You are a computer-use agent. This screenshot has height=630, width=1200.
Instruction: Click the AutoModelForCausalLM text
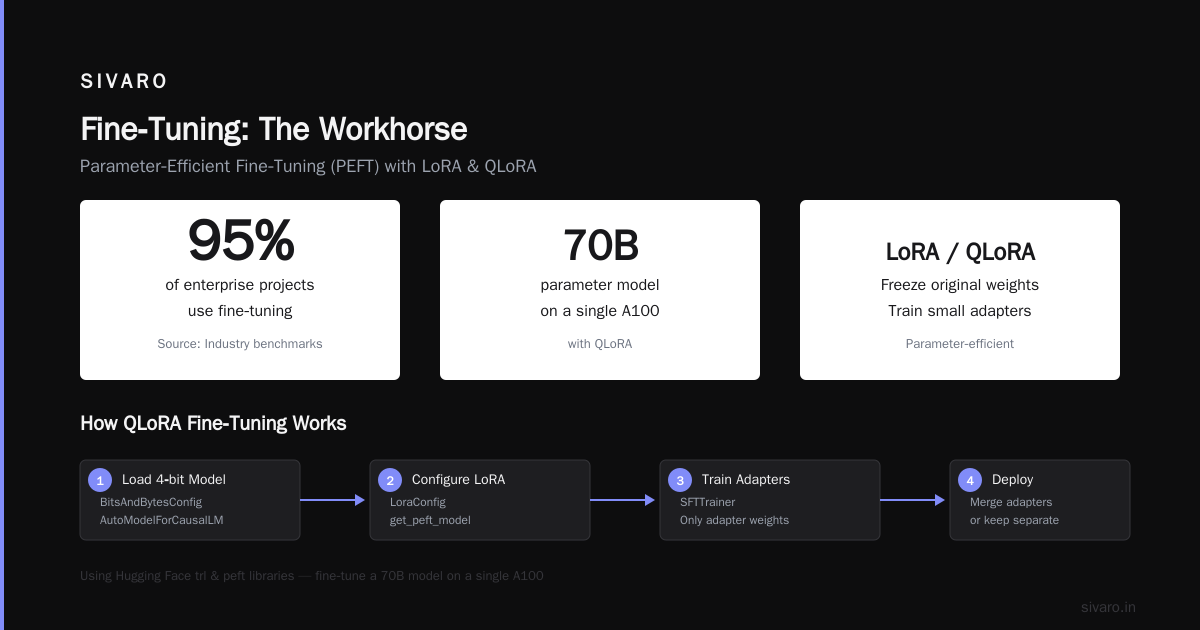163,520
